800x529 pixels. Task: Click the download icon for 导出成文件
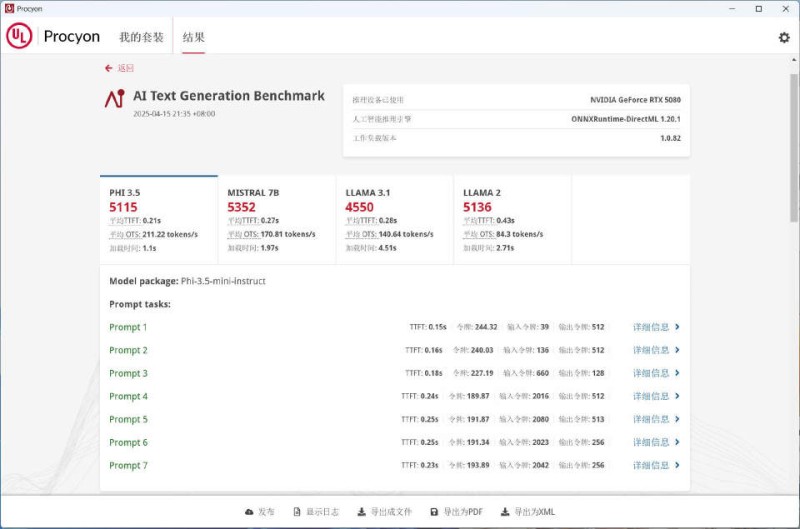[361, 511]
